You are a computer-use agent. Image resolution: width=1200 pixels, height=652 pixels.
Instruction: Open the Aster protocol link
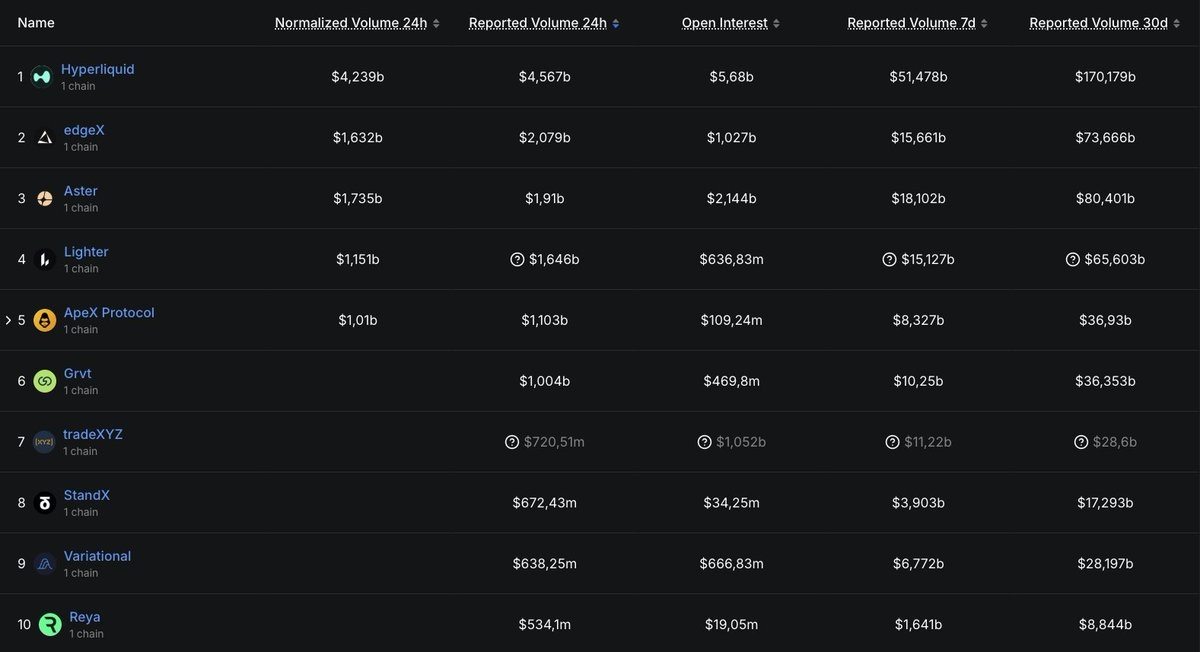(81, 191)
